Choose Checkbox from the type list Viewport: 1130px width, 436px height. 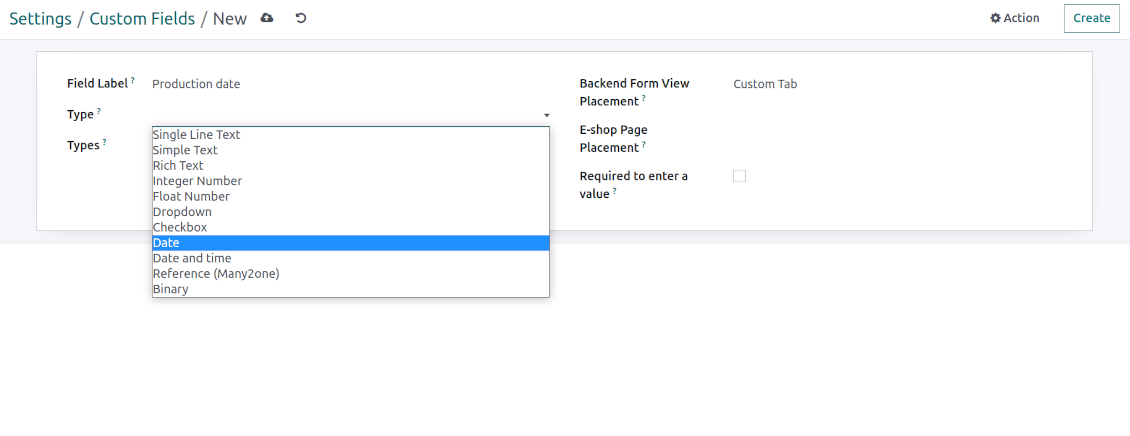coord(350,228)
